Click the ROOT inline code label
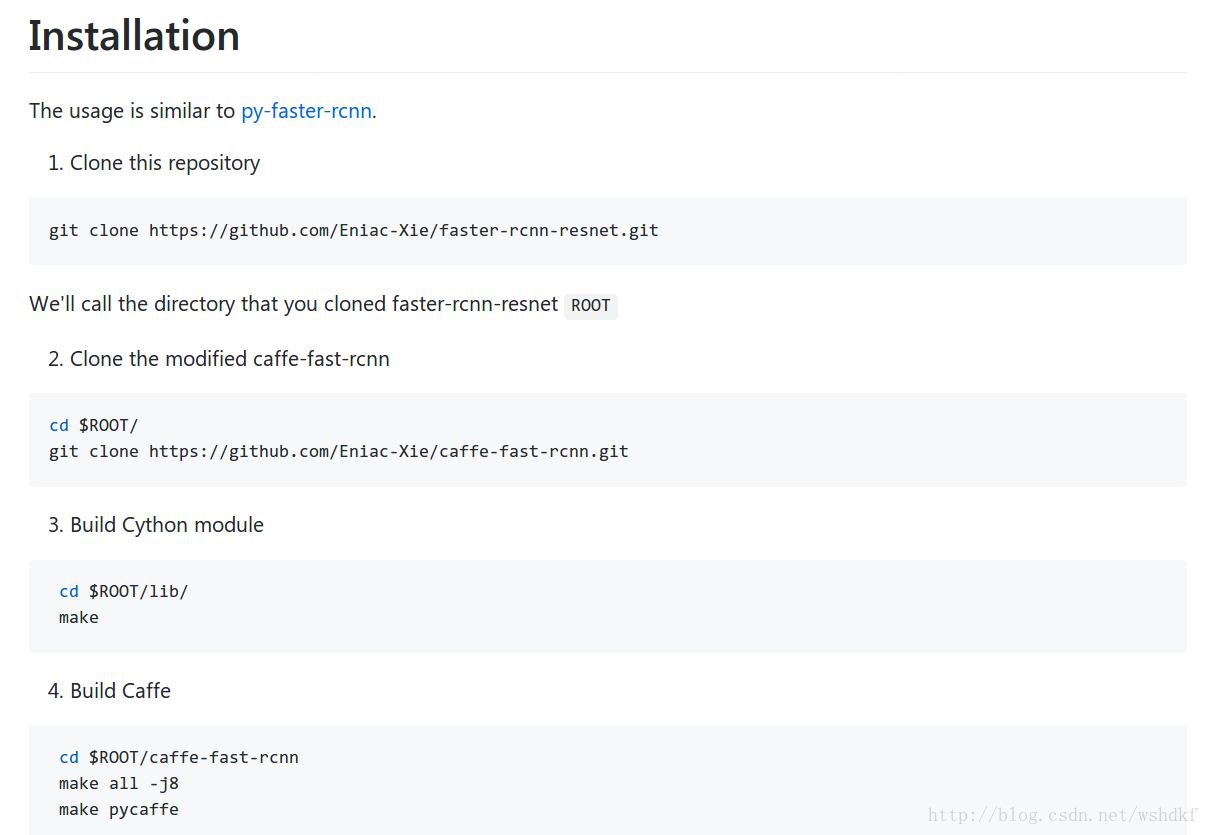Viewport: 1209px width, 835px height. click(x=591, y=305)
